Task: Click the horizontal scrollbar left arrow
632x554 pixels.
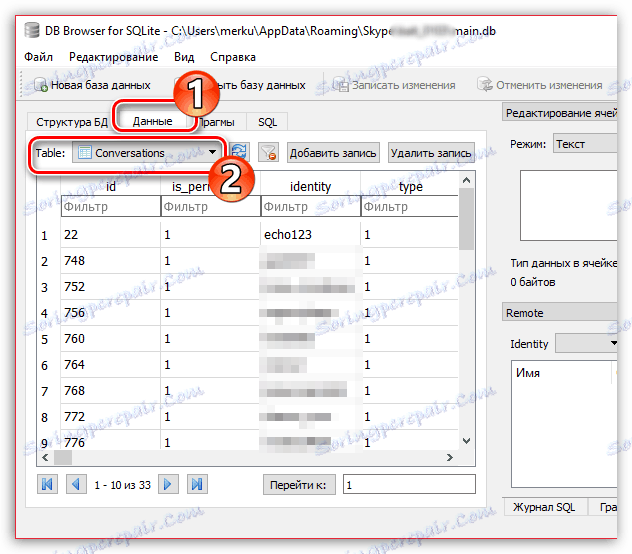Action: [45, 457]
